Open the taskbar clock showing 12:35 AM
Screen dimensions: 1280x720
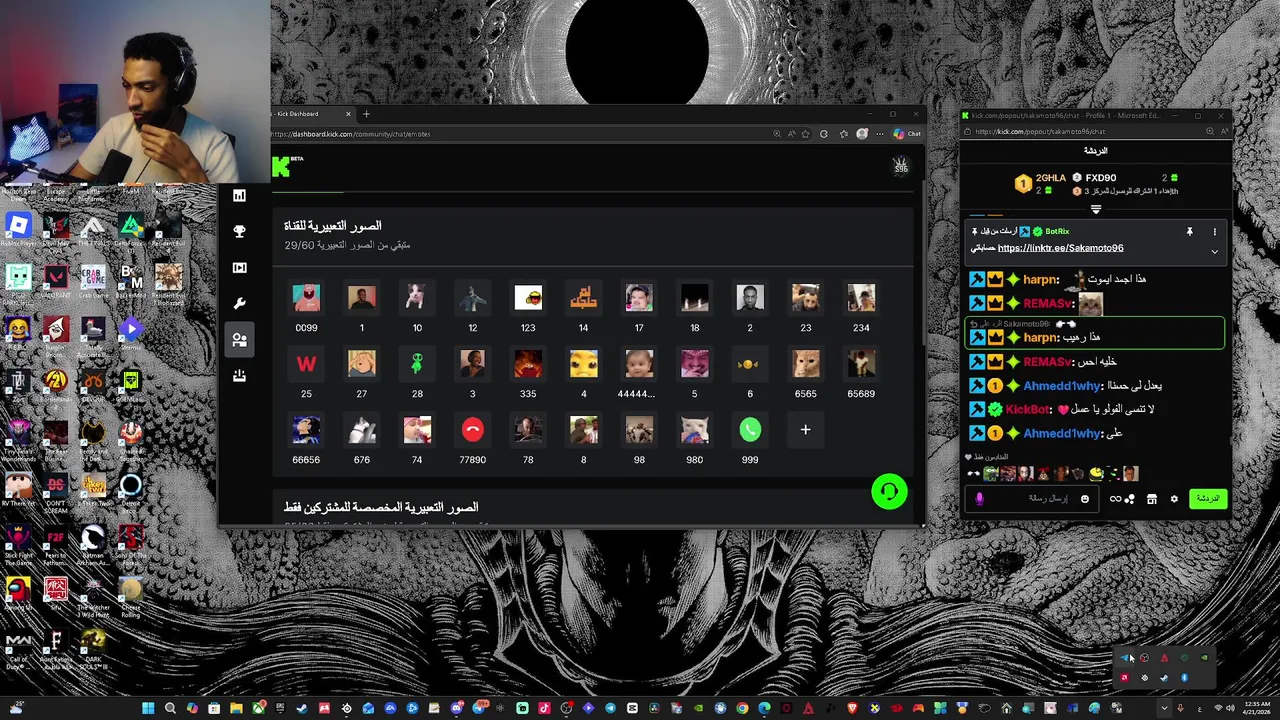click(1257, 709)
